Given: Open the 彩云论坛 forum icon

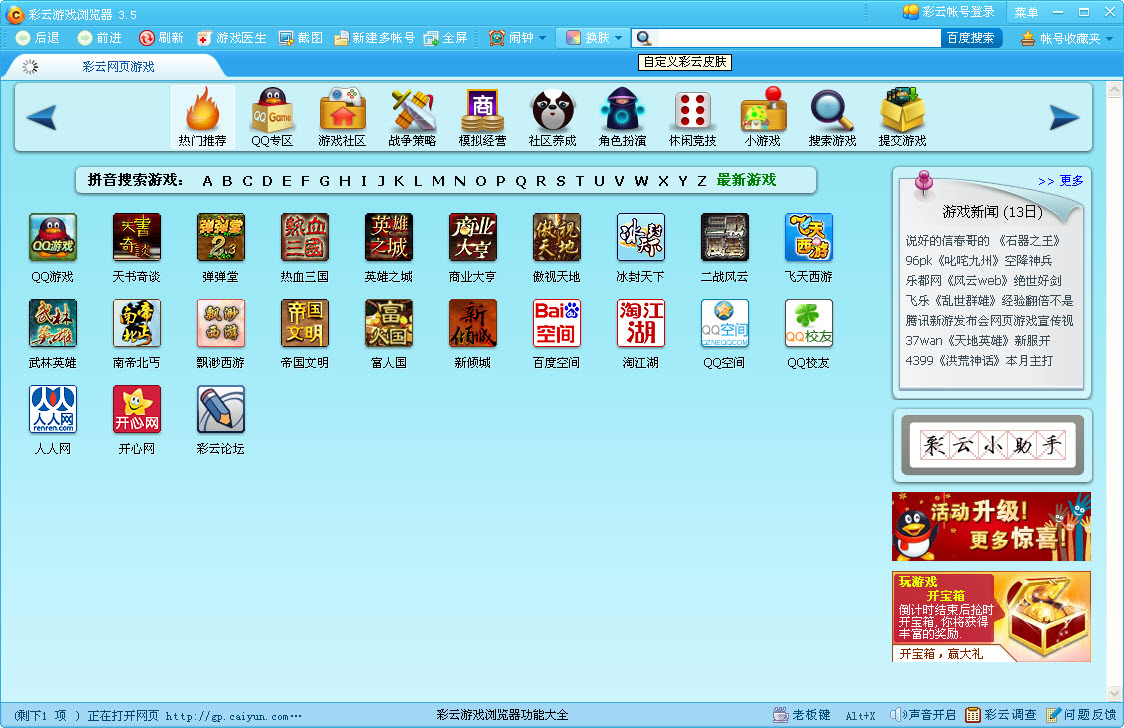Looking at the screenshot, I should pyautogui.click(x=221, y=409).
